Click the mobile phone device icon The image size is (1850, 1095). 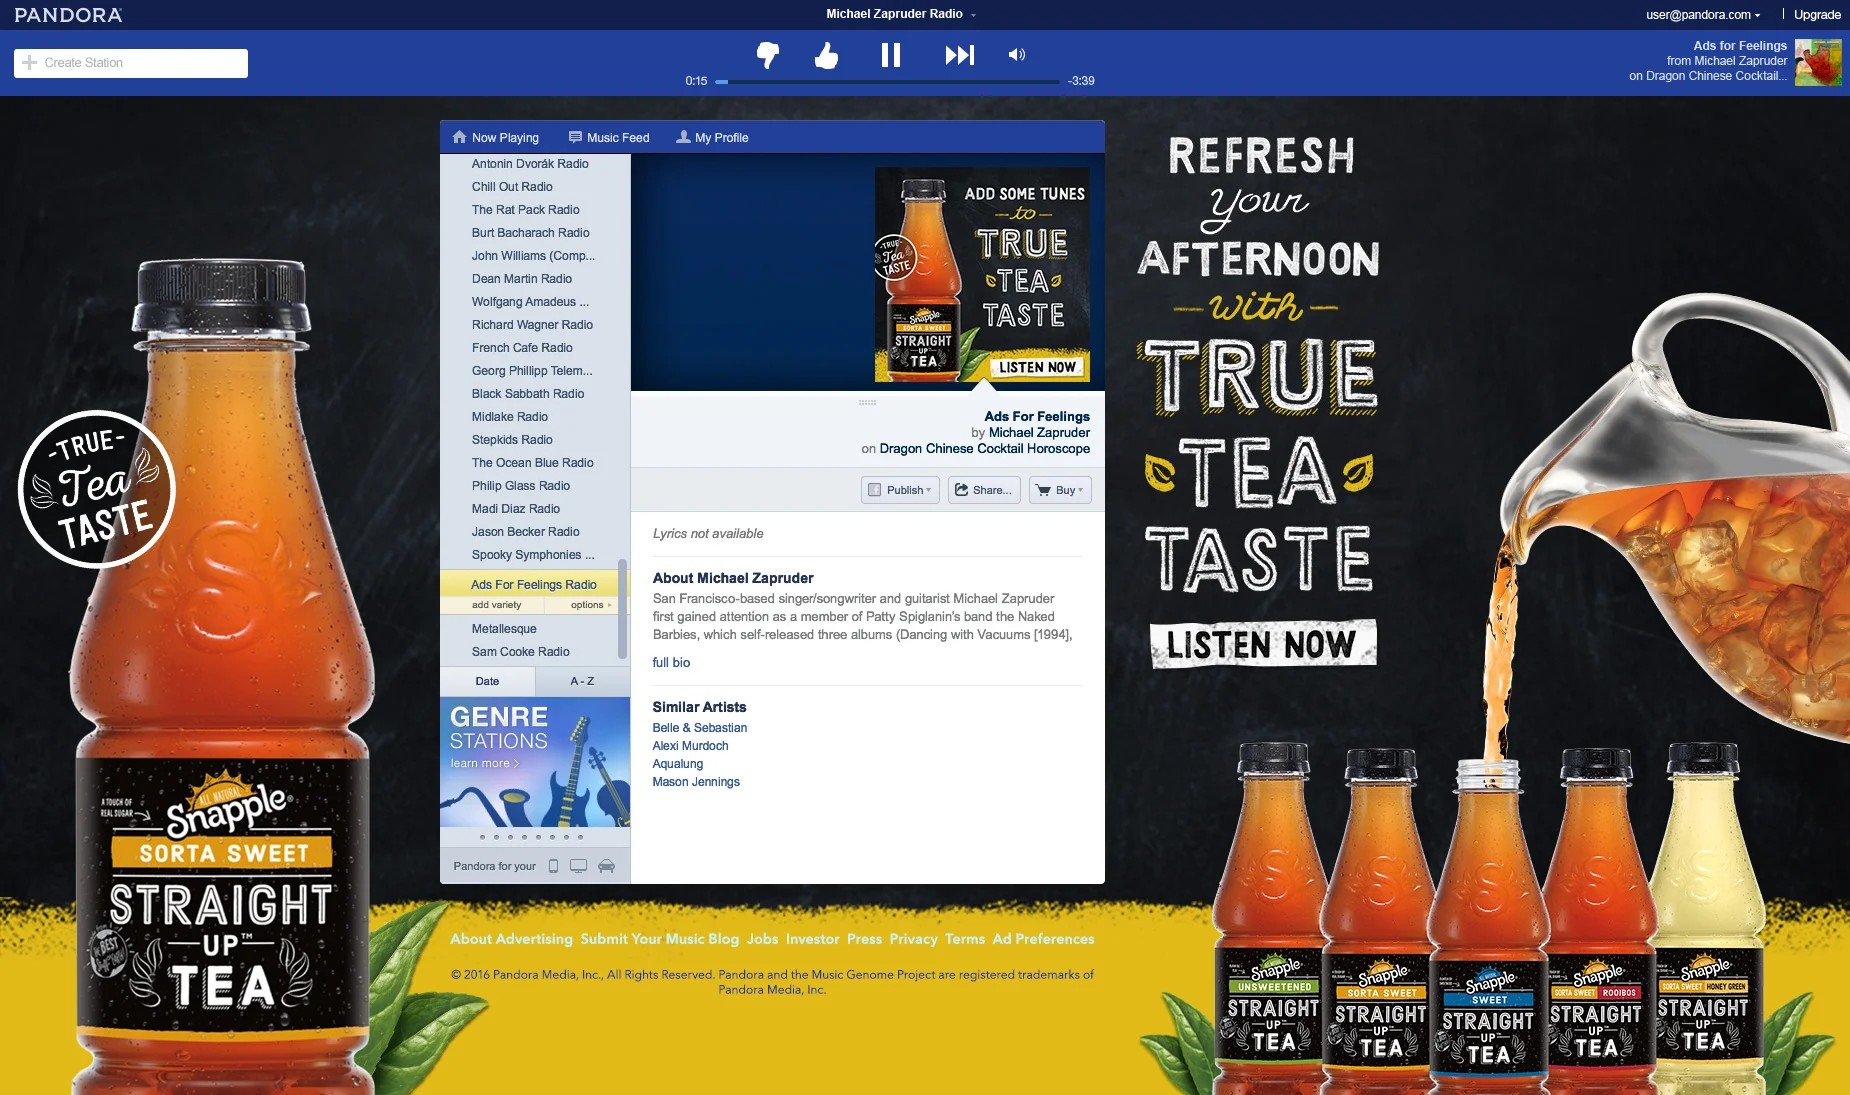(553, 866)
